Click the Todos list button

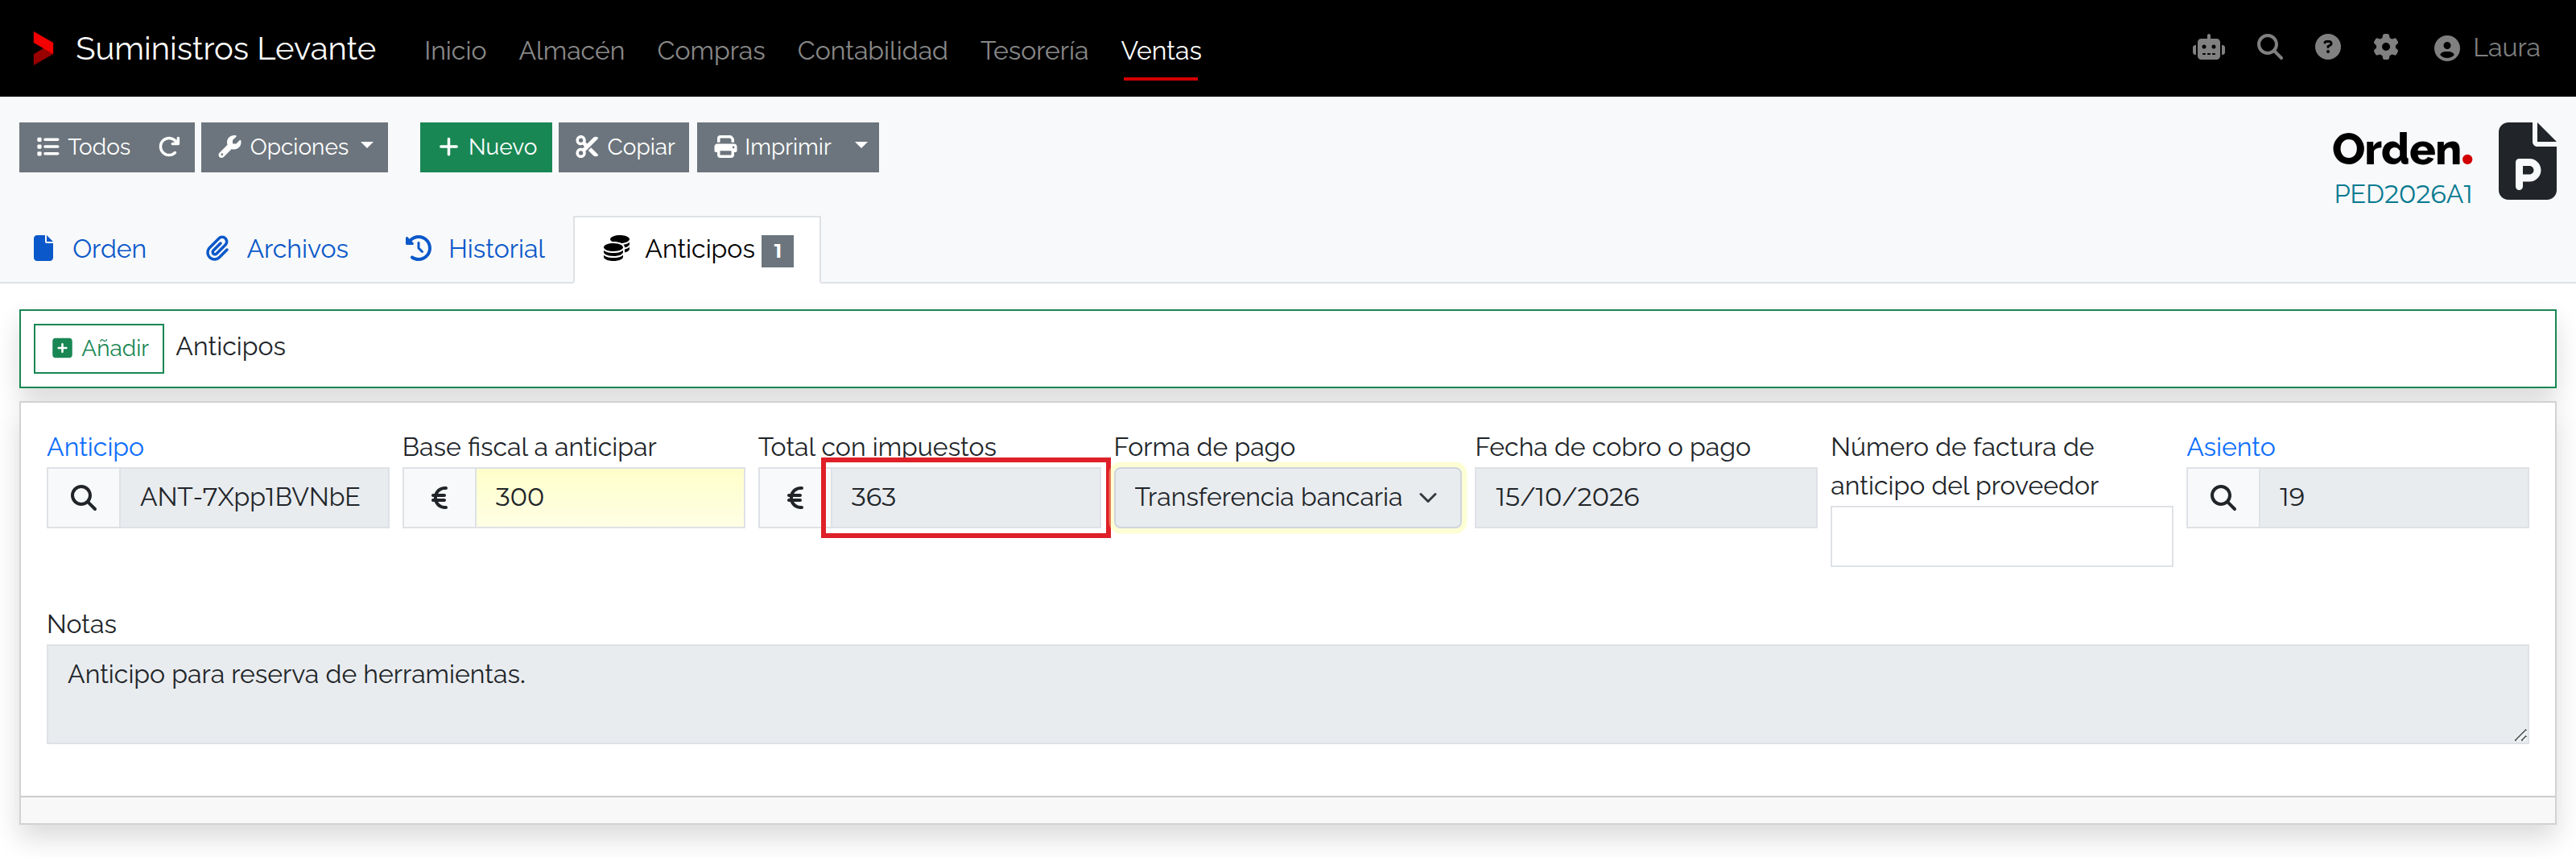click(x=83, y=147)
